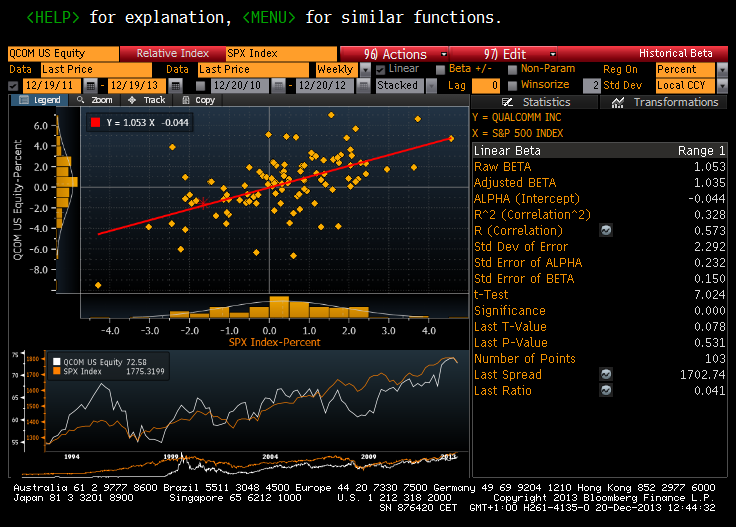Click the t-Test statistic row
736x527 pixels.
pos(599,295)
